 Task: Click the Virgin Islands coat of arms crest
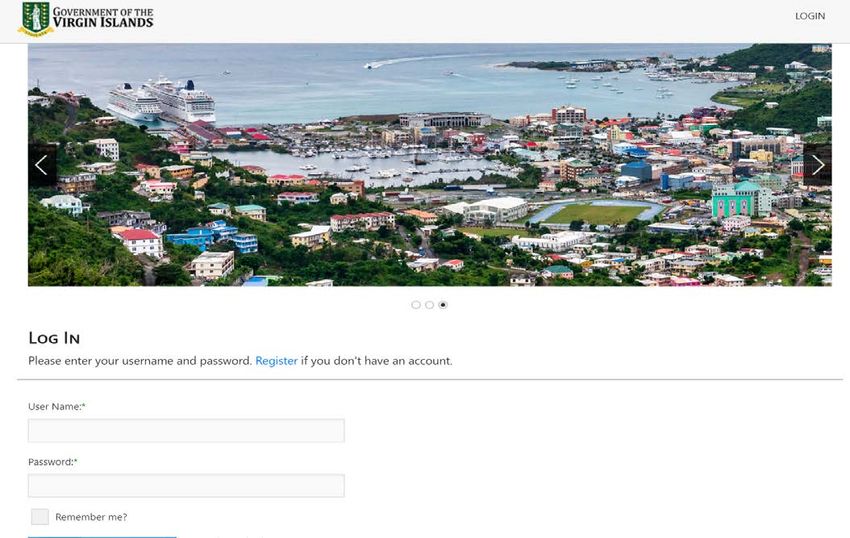tap(36, 19)
